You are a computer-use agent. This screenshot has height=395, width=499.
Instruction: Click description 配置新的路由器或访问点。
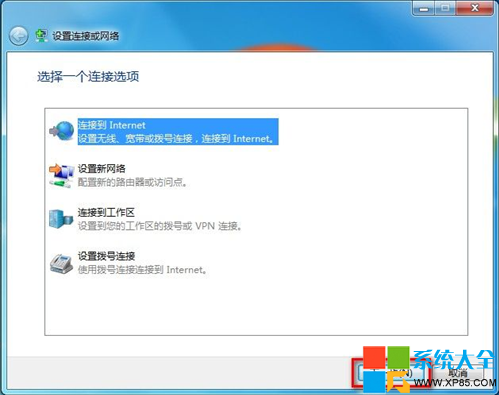[x=132, y=182]
